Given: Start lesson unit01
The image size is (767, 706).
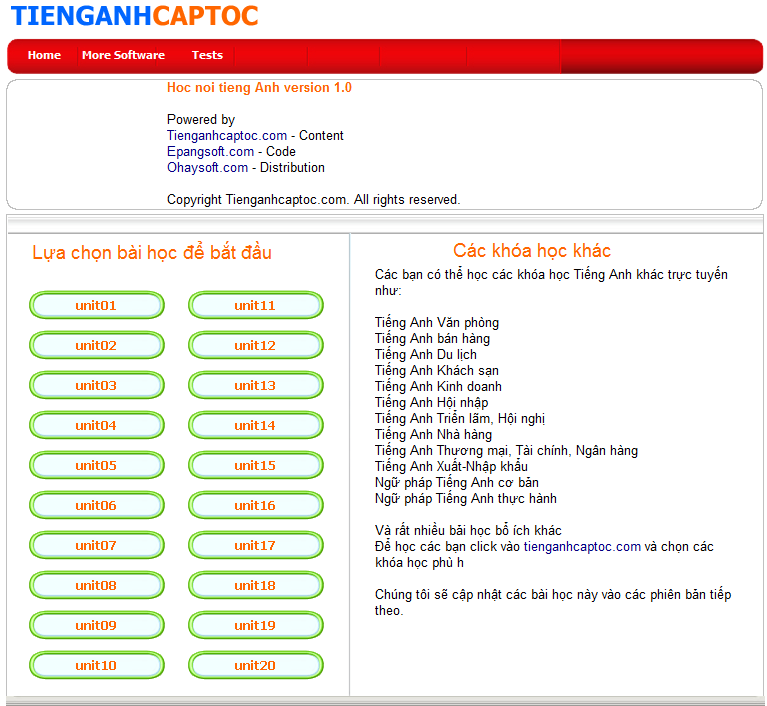Looking at the screenshot, I should pyautogui.click(x=96, y=306).
